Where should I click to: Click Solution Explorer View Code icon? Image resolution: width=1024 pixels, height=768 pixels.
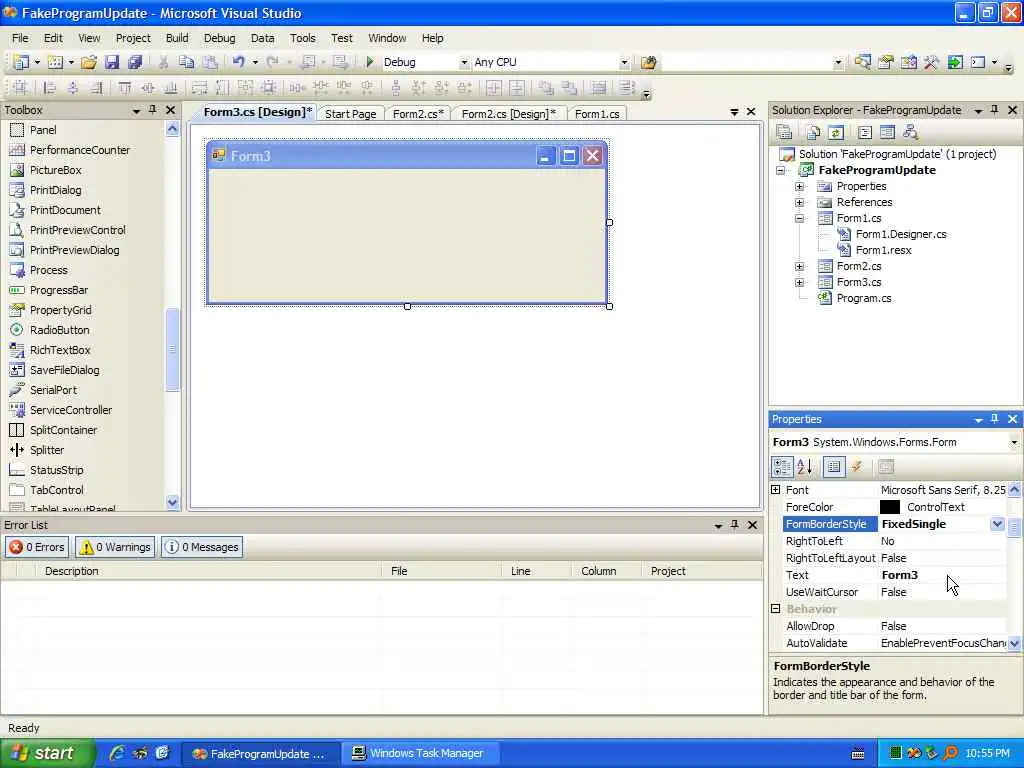865,133
